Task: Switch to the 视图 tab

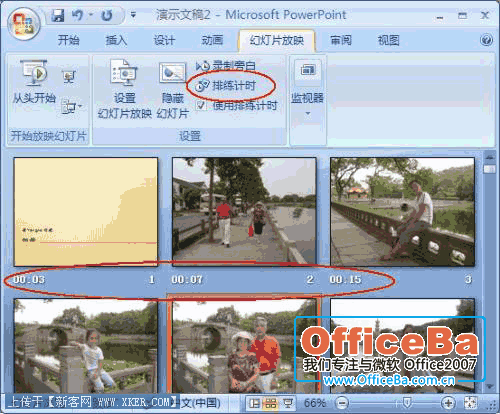Action: (x=388, y=40)
